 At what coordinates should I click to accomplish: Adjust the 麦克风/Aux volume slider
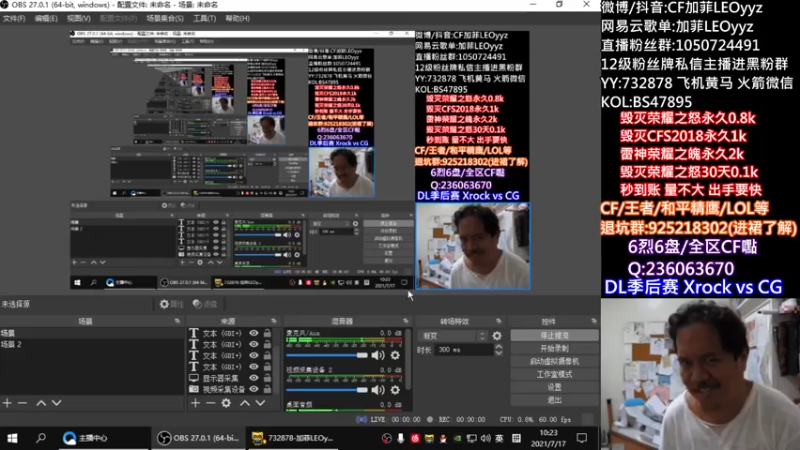327,355
